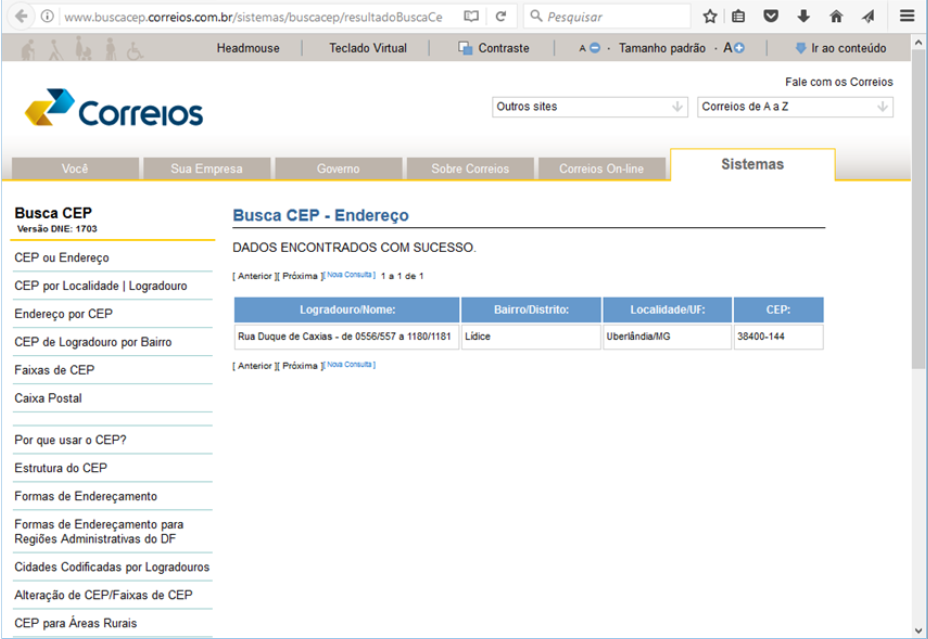This screenshot has height=639, width=928.
Task: Open the Firefox hamburger menu
Action: 907,16
